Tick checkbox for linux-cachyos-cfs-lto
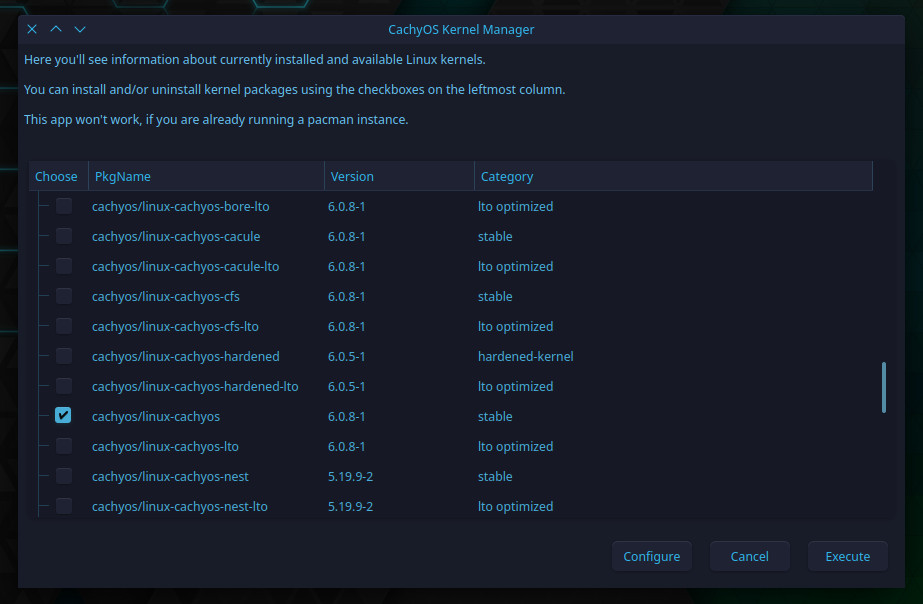Image resolution: width=923 pixels, height=604 pixels. (x=64, y=326)
